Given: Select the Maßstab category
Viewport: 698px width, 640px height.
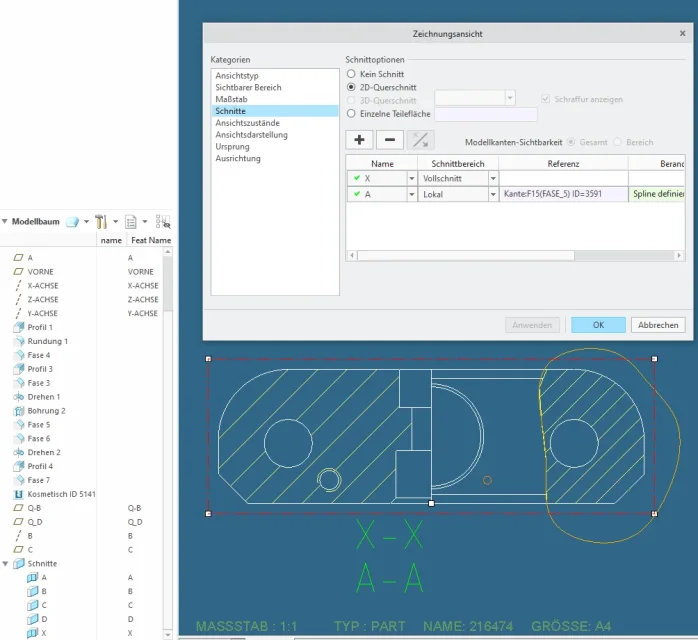Looking at the screenshot, I should coord(231,99).
